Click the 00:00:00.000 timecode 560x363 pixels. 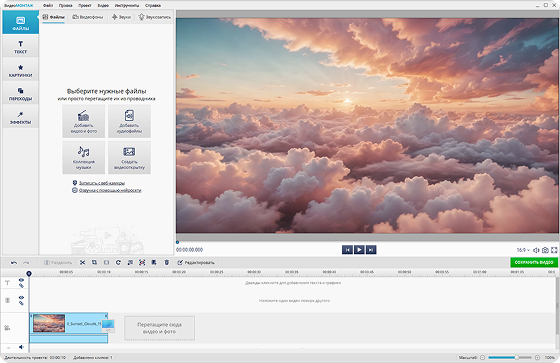pyautogui.click(x=189, y=250)
